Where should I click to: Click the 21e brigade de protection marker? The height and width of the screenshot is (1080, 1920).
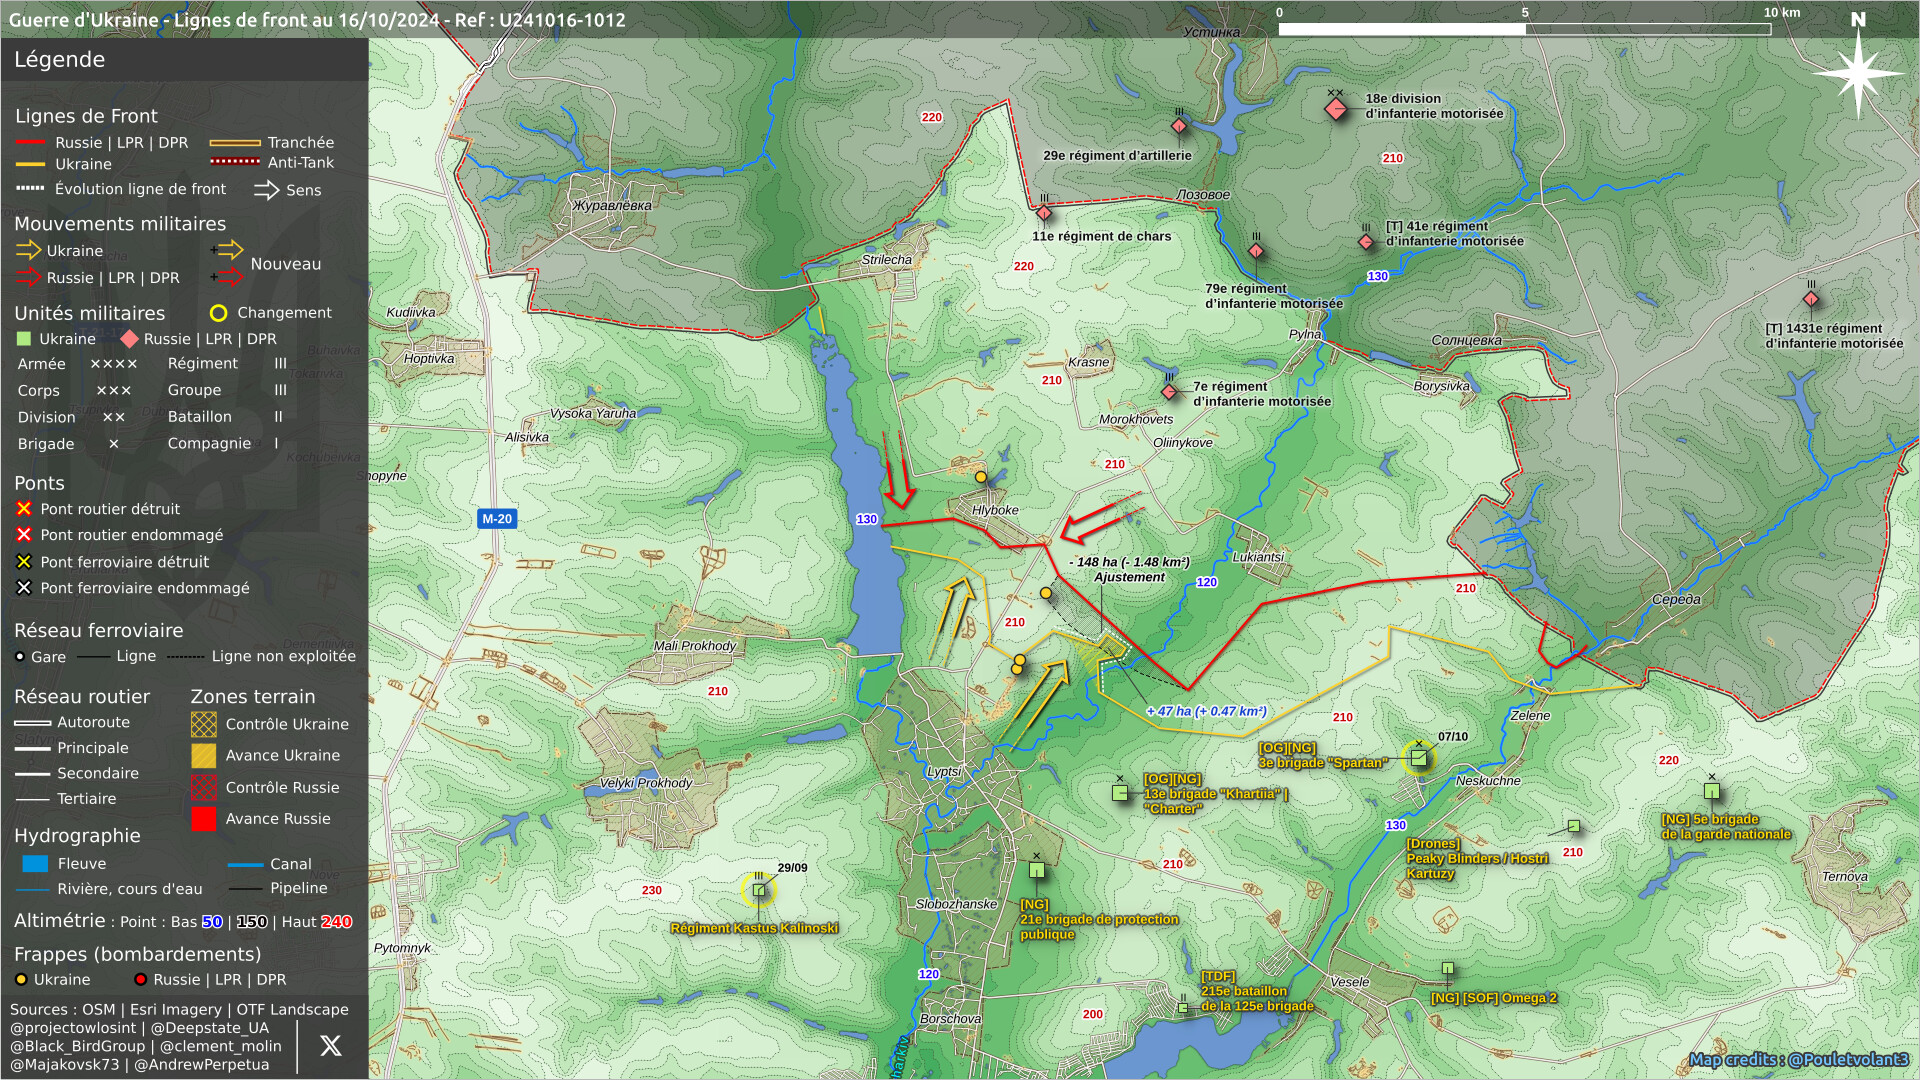coord(1037,871)
